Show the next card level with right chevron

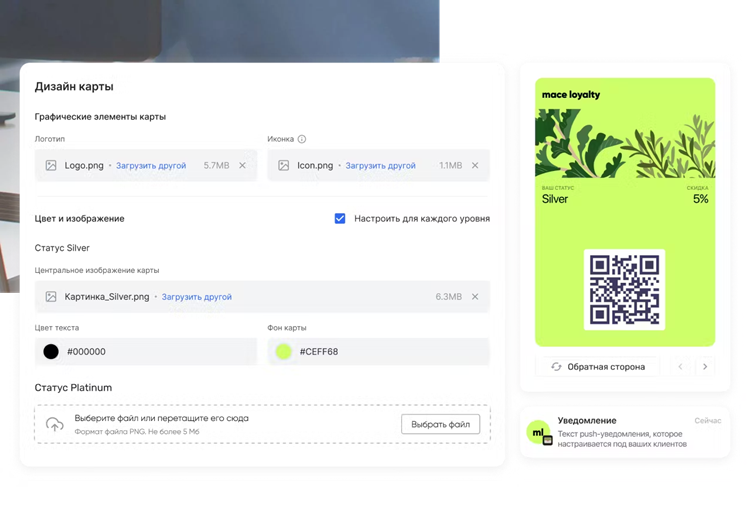(x=705, y=367)
